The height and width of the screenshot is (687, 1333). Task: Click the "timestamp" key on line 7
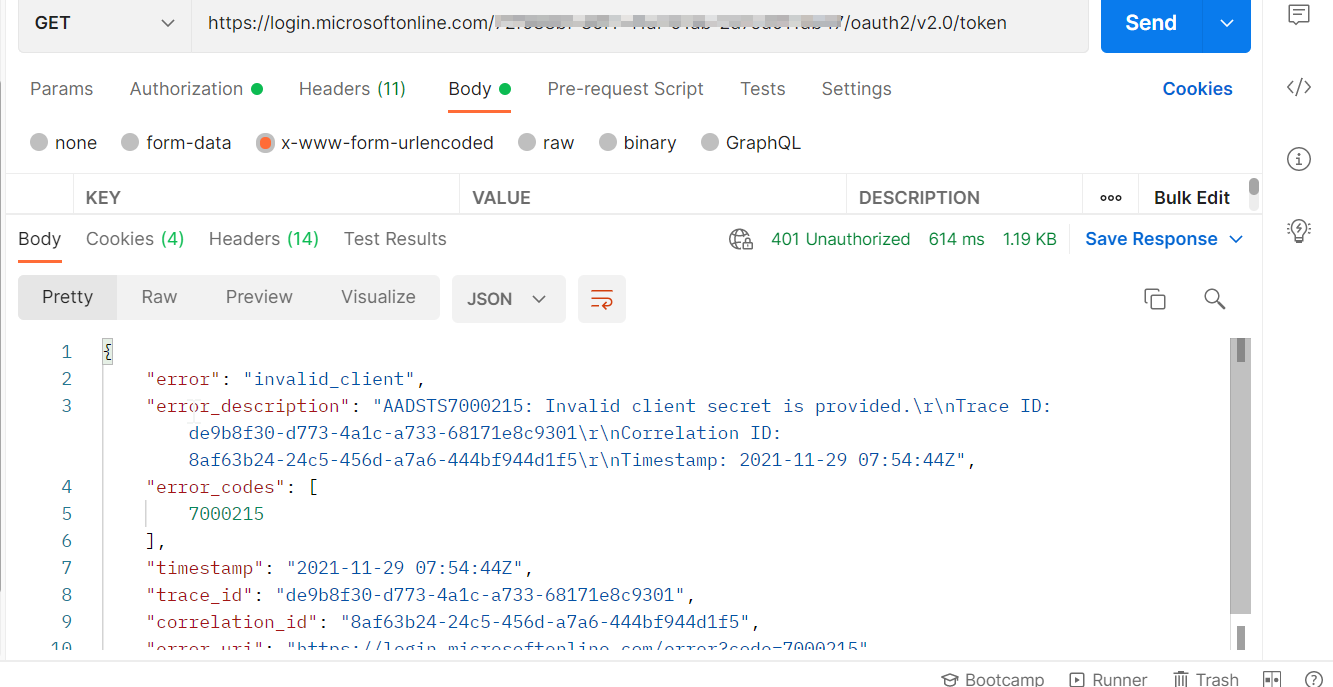(204, 568)
